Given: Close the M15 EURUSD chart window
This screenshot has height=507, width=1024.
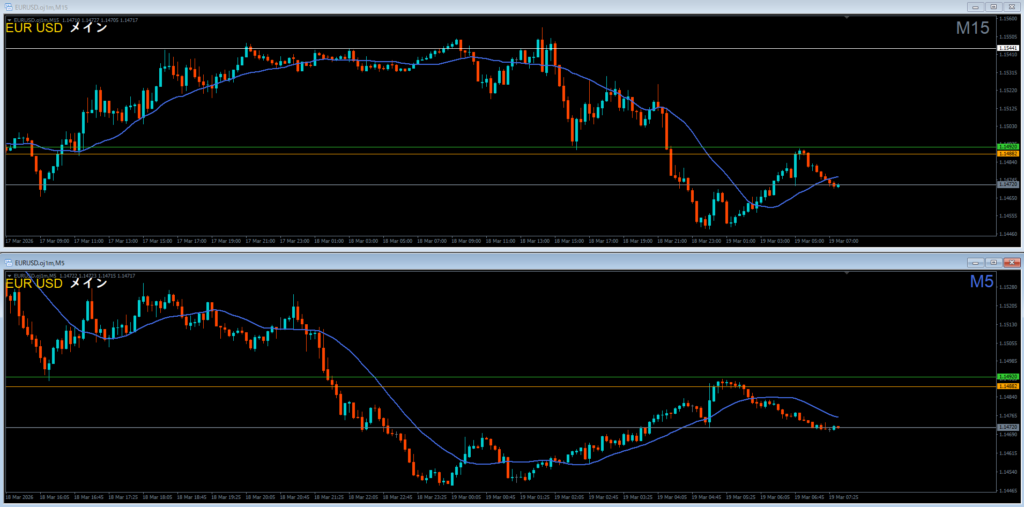Looking at the screenshot, I should coord(1011,6).
